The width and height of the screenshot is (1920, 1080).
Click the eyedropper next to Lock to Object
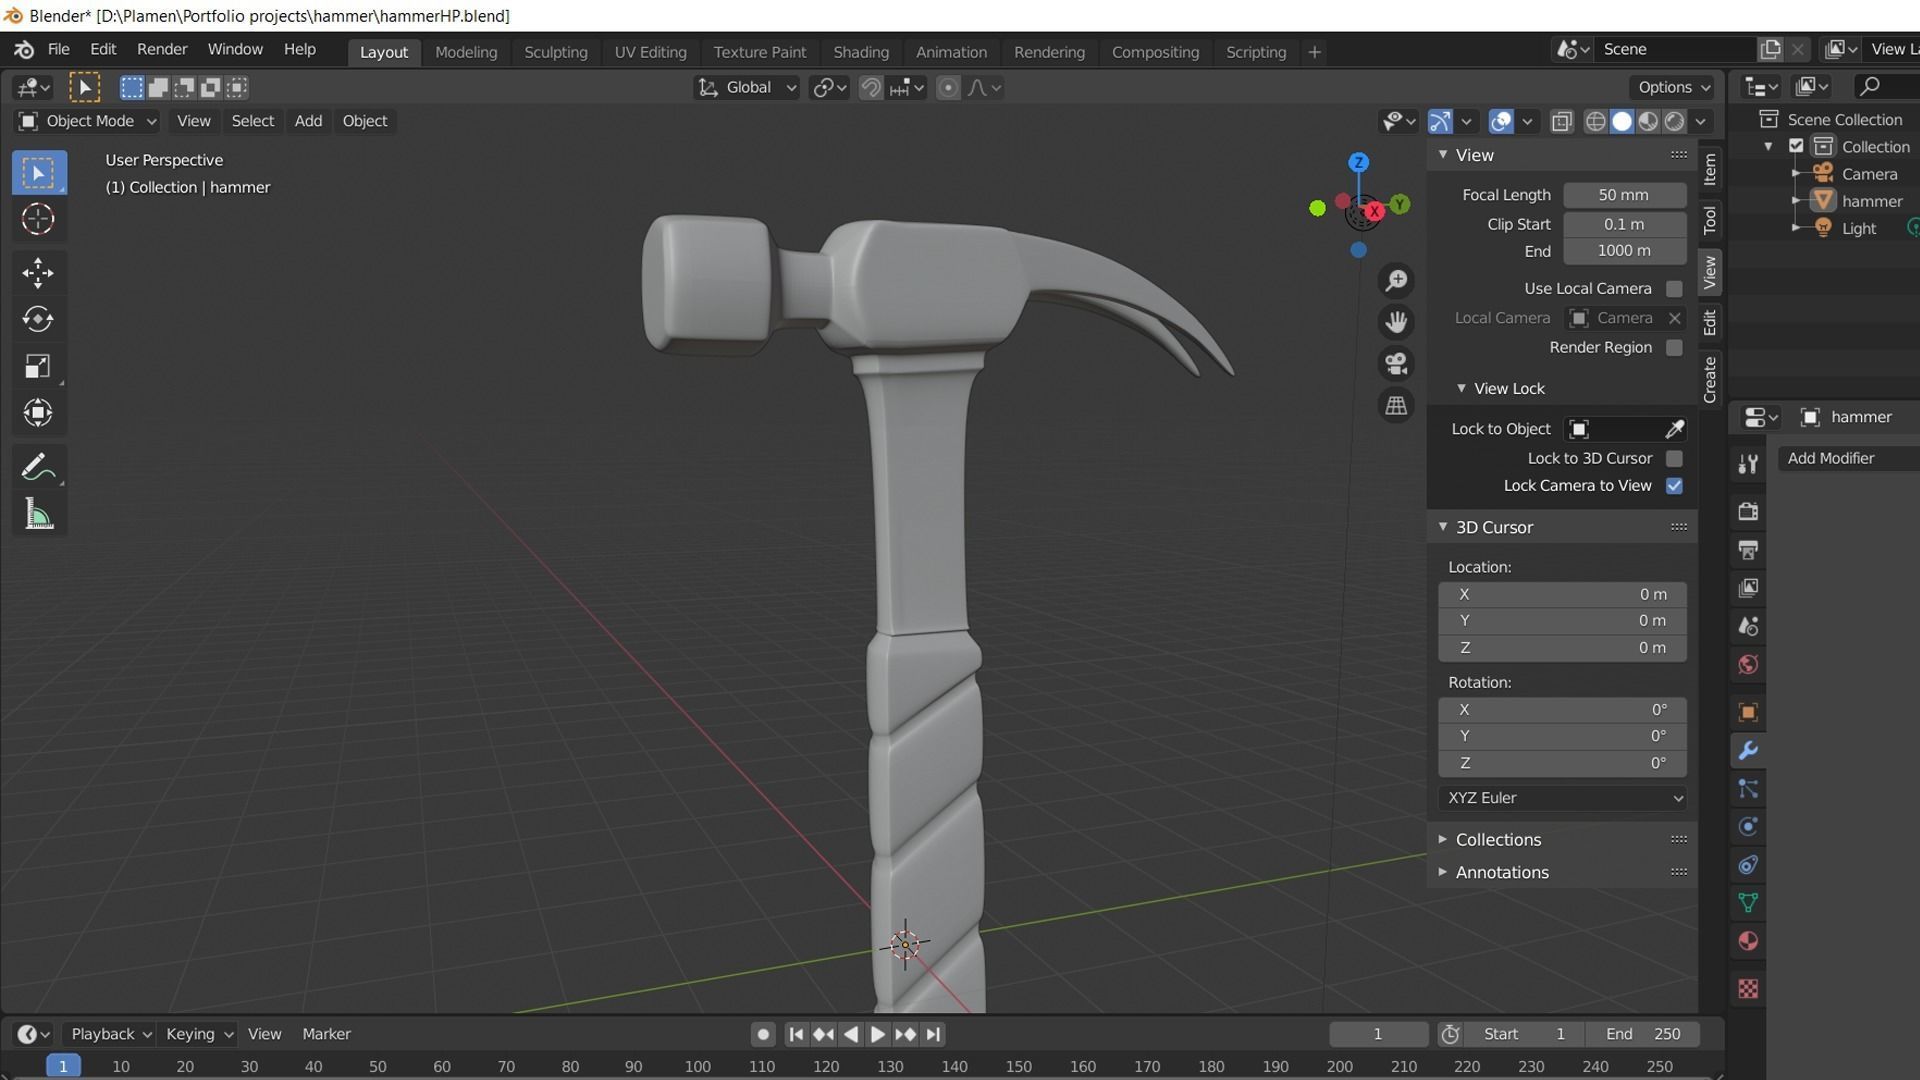pyautogui.click(x=1674, y=429)
